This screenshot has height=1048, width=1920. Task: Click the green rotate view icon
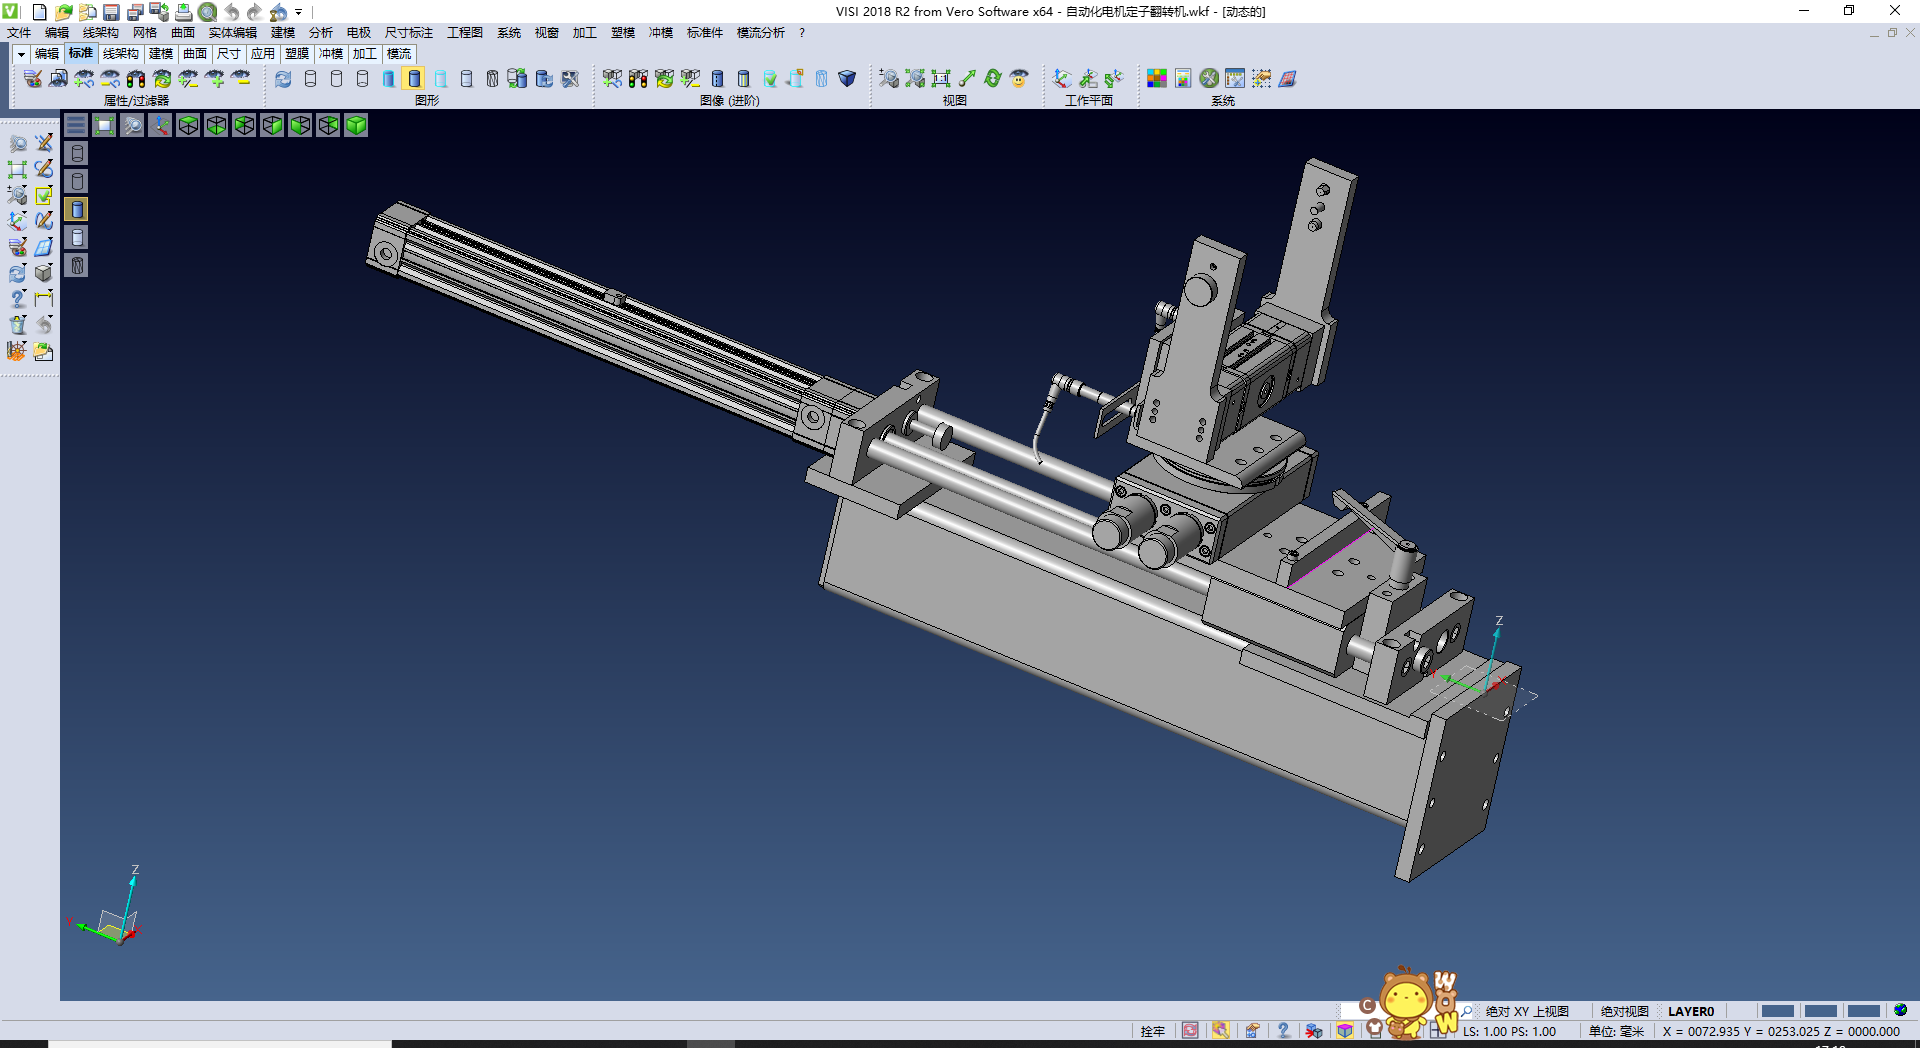tap(993, 78)
